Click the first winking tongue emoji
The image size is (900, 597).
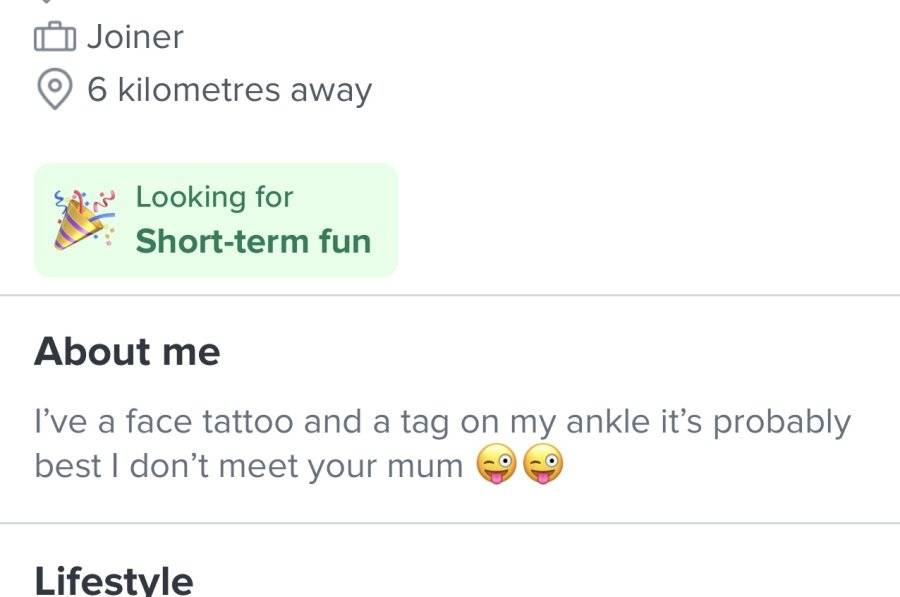coord(496,464)
